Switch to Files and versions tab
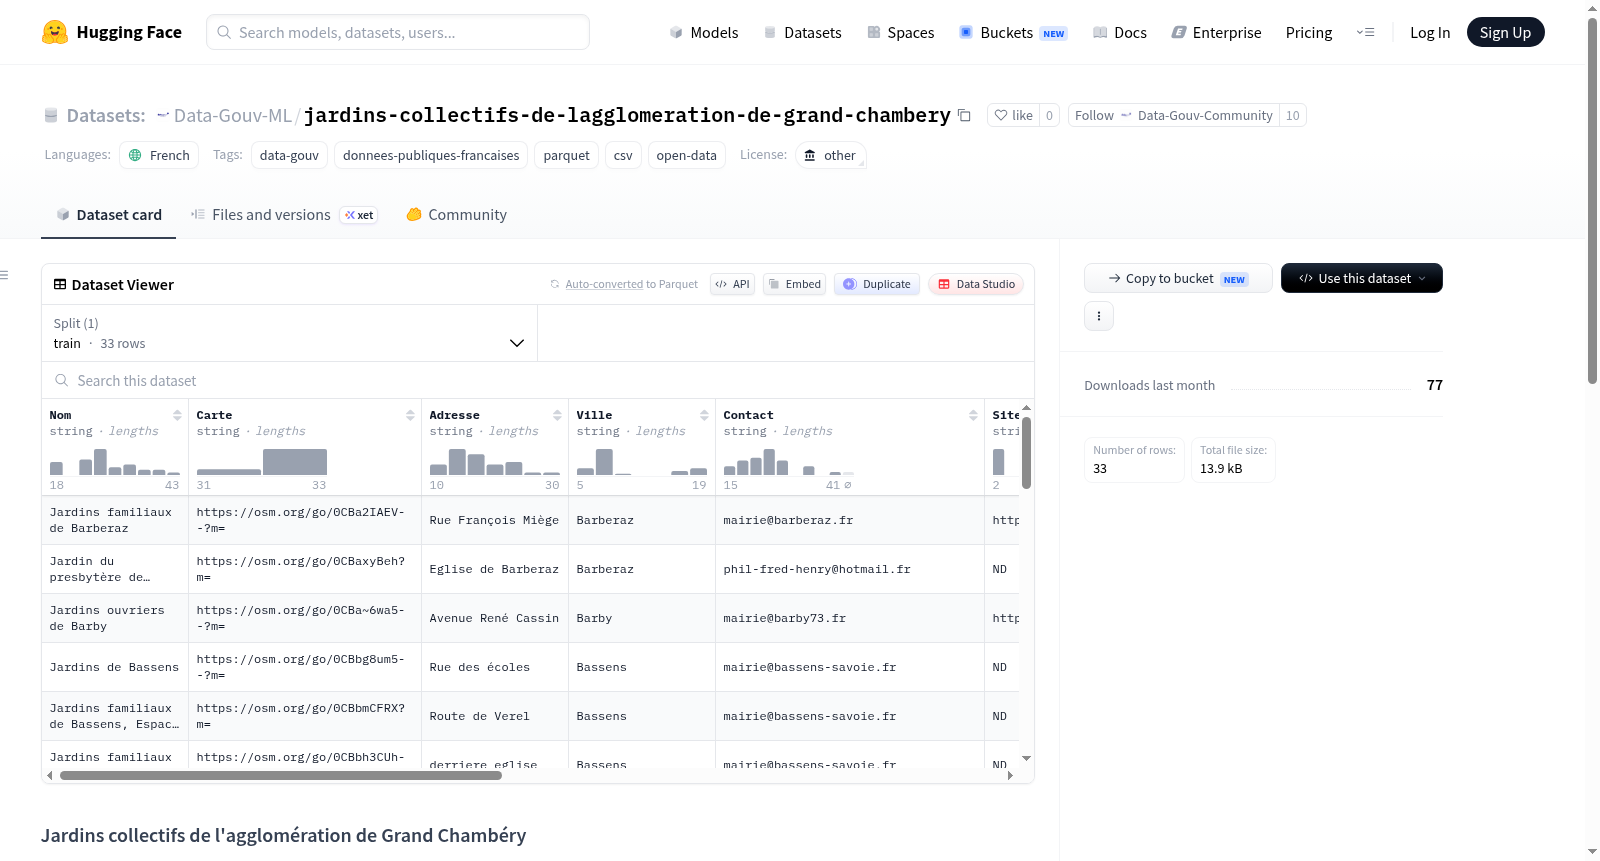This screenshot has width=1600, height=861. tap(283, 214)
